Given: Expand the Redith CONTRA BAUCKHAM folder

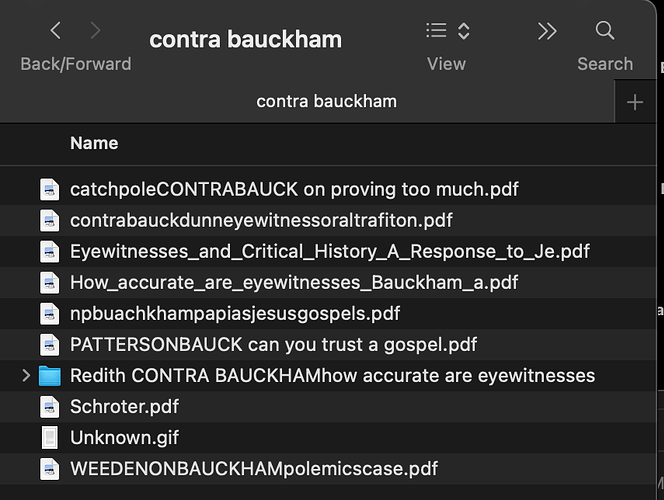Looking at the screenshot, I should [26, 376].
